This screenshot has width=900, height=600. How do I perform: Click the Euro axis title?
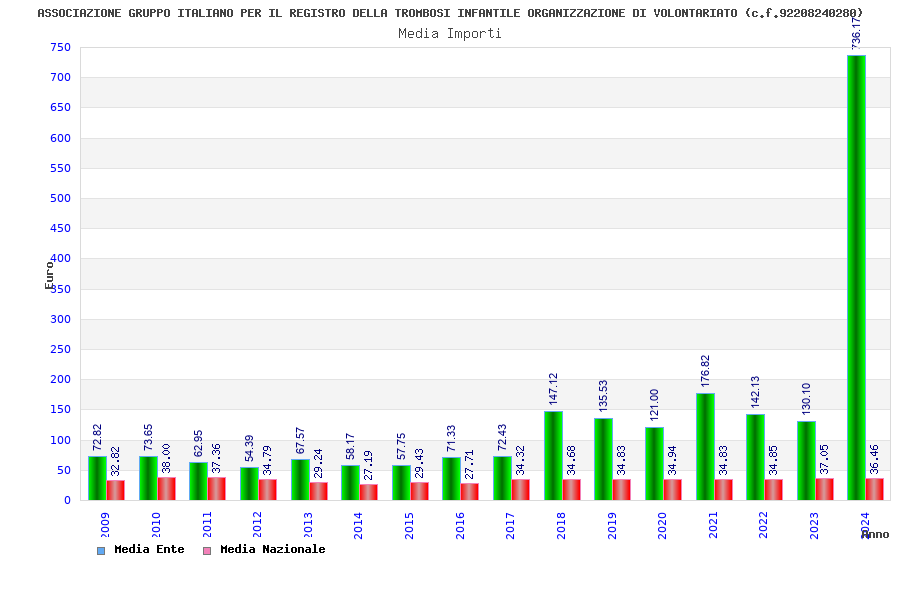coord(49,275)
